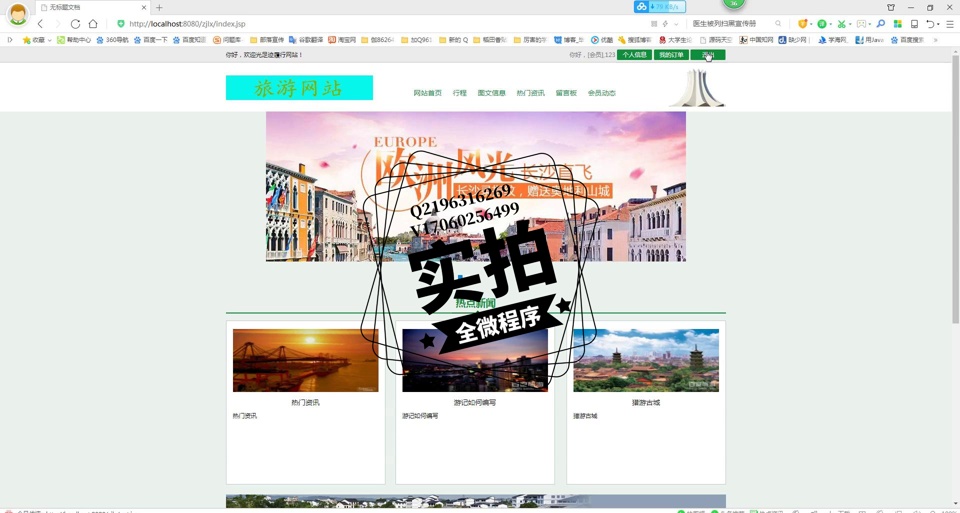Click the undo close-tab arrow icon
This screenshot has width=960, height=513.
coord(930,24)
